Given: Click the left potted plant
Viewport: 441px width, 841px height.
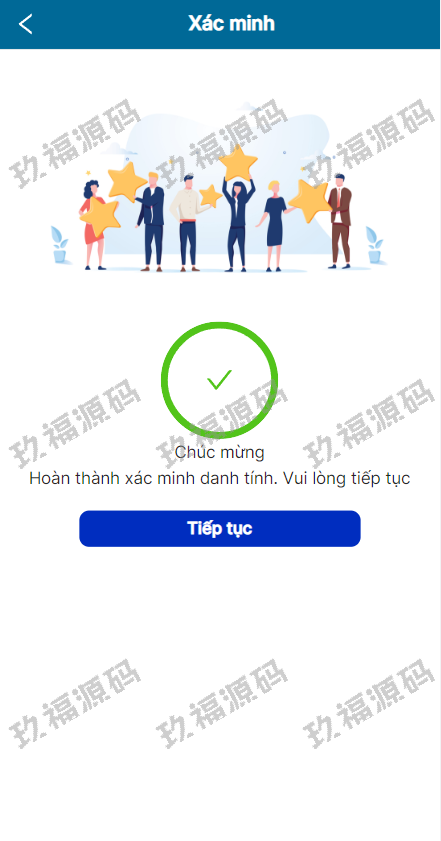Looking at the screenshot, I should tap(60, 245).
